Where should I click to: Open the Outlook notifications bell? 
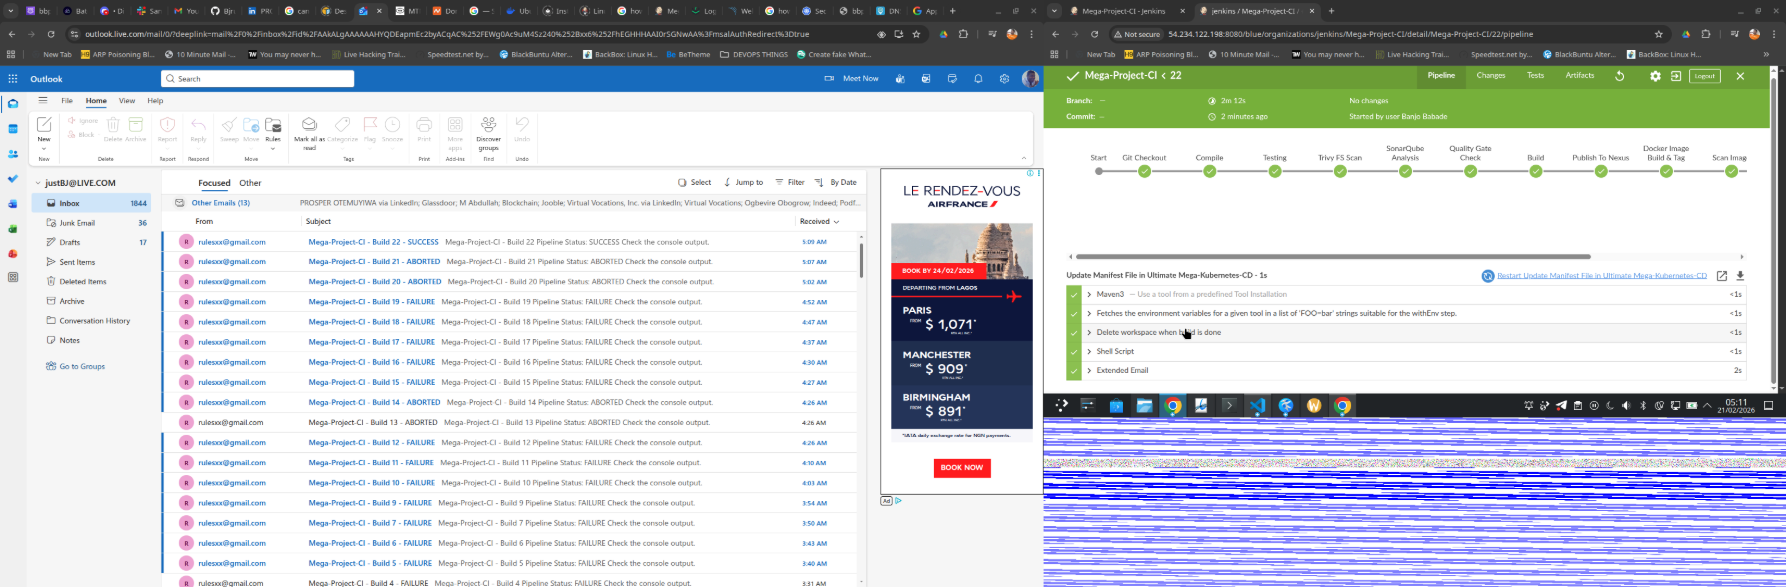978,78
